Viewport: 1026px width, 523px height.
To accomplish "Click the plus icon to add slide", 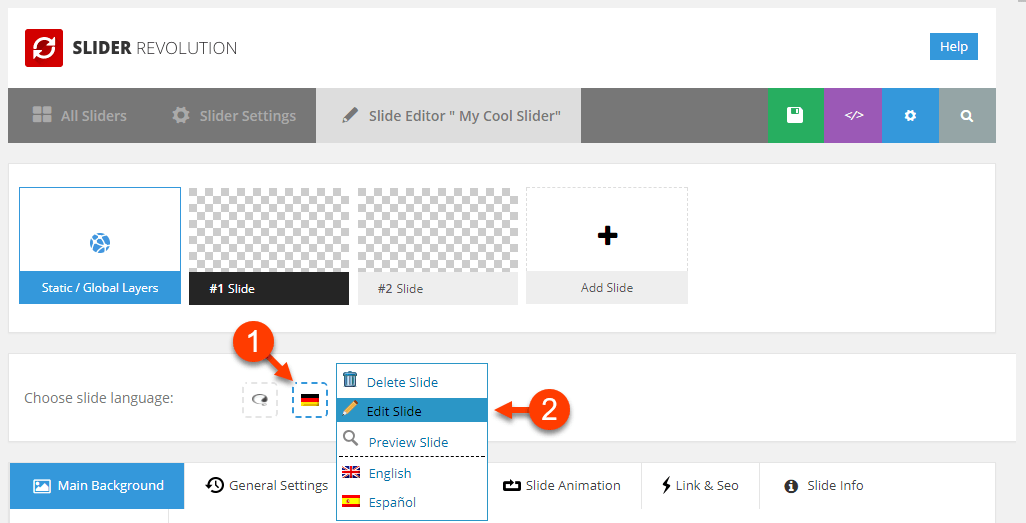I will click(607, 235).
